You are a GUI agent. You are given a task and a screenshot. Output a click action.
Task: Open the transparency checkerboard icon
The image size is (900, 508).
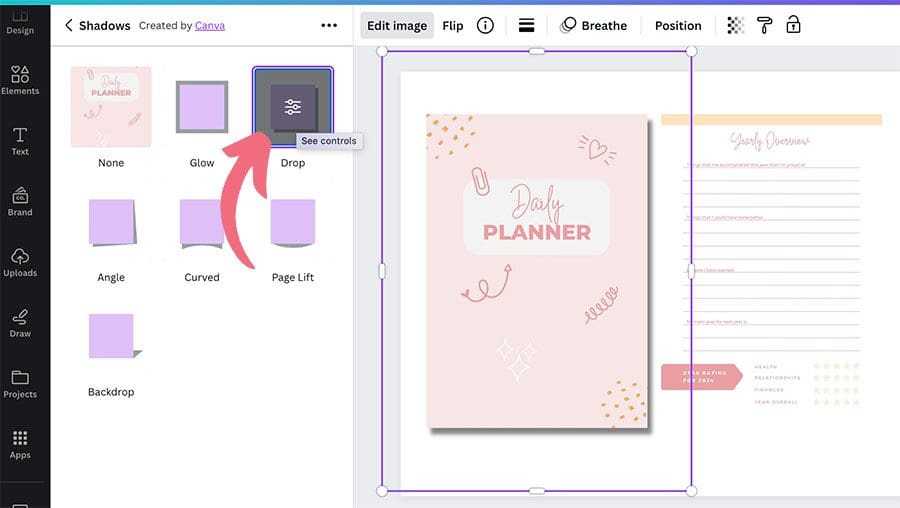click(x=736, y=26)
